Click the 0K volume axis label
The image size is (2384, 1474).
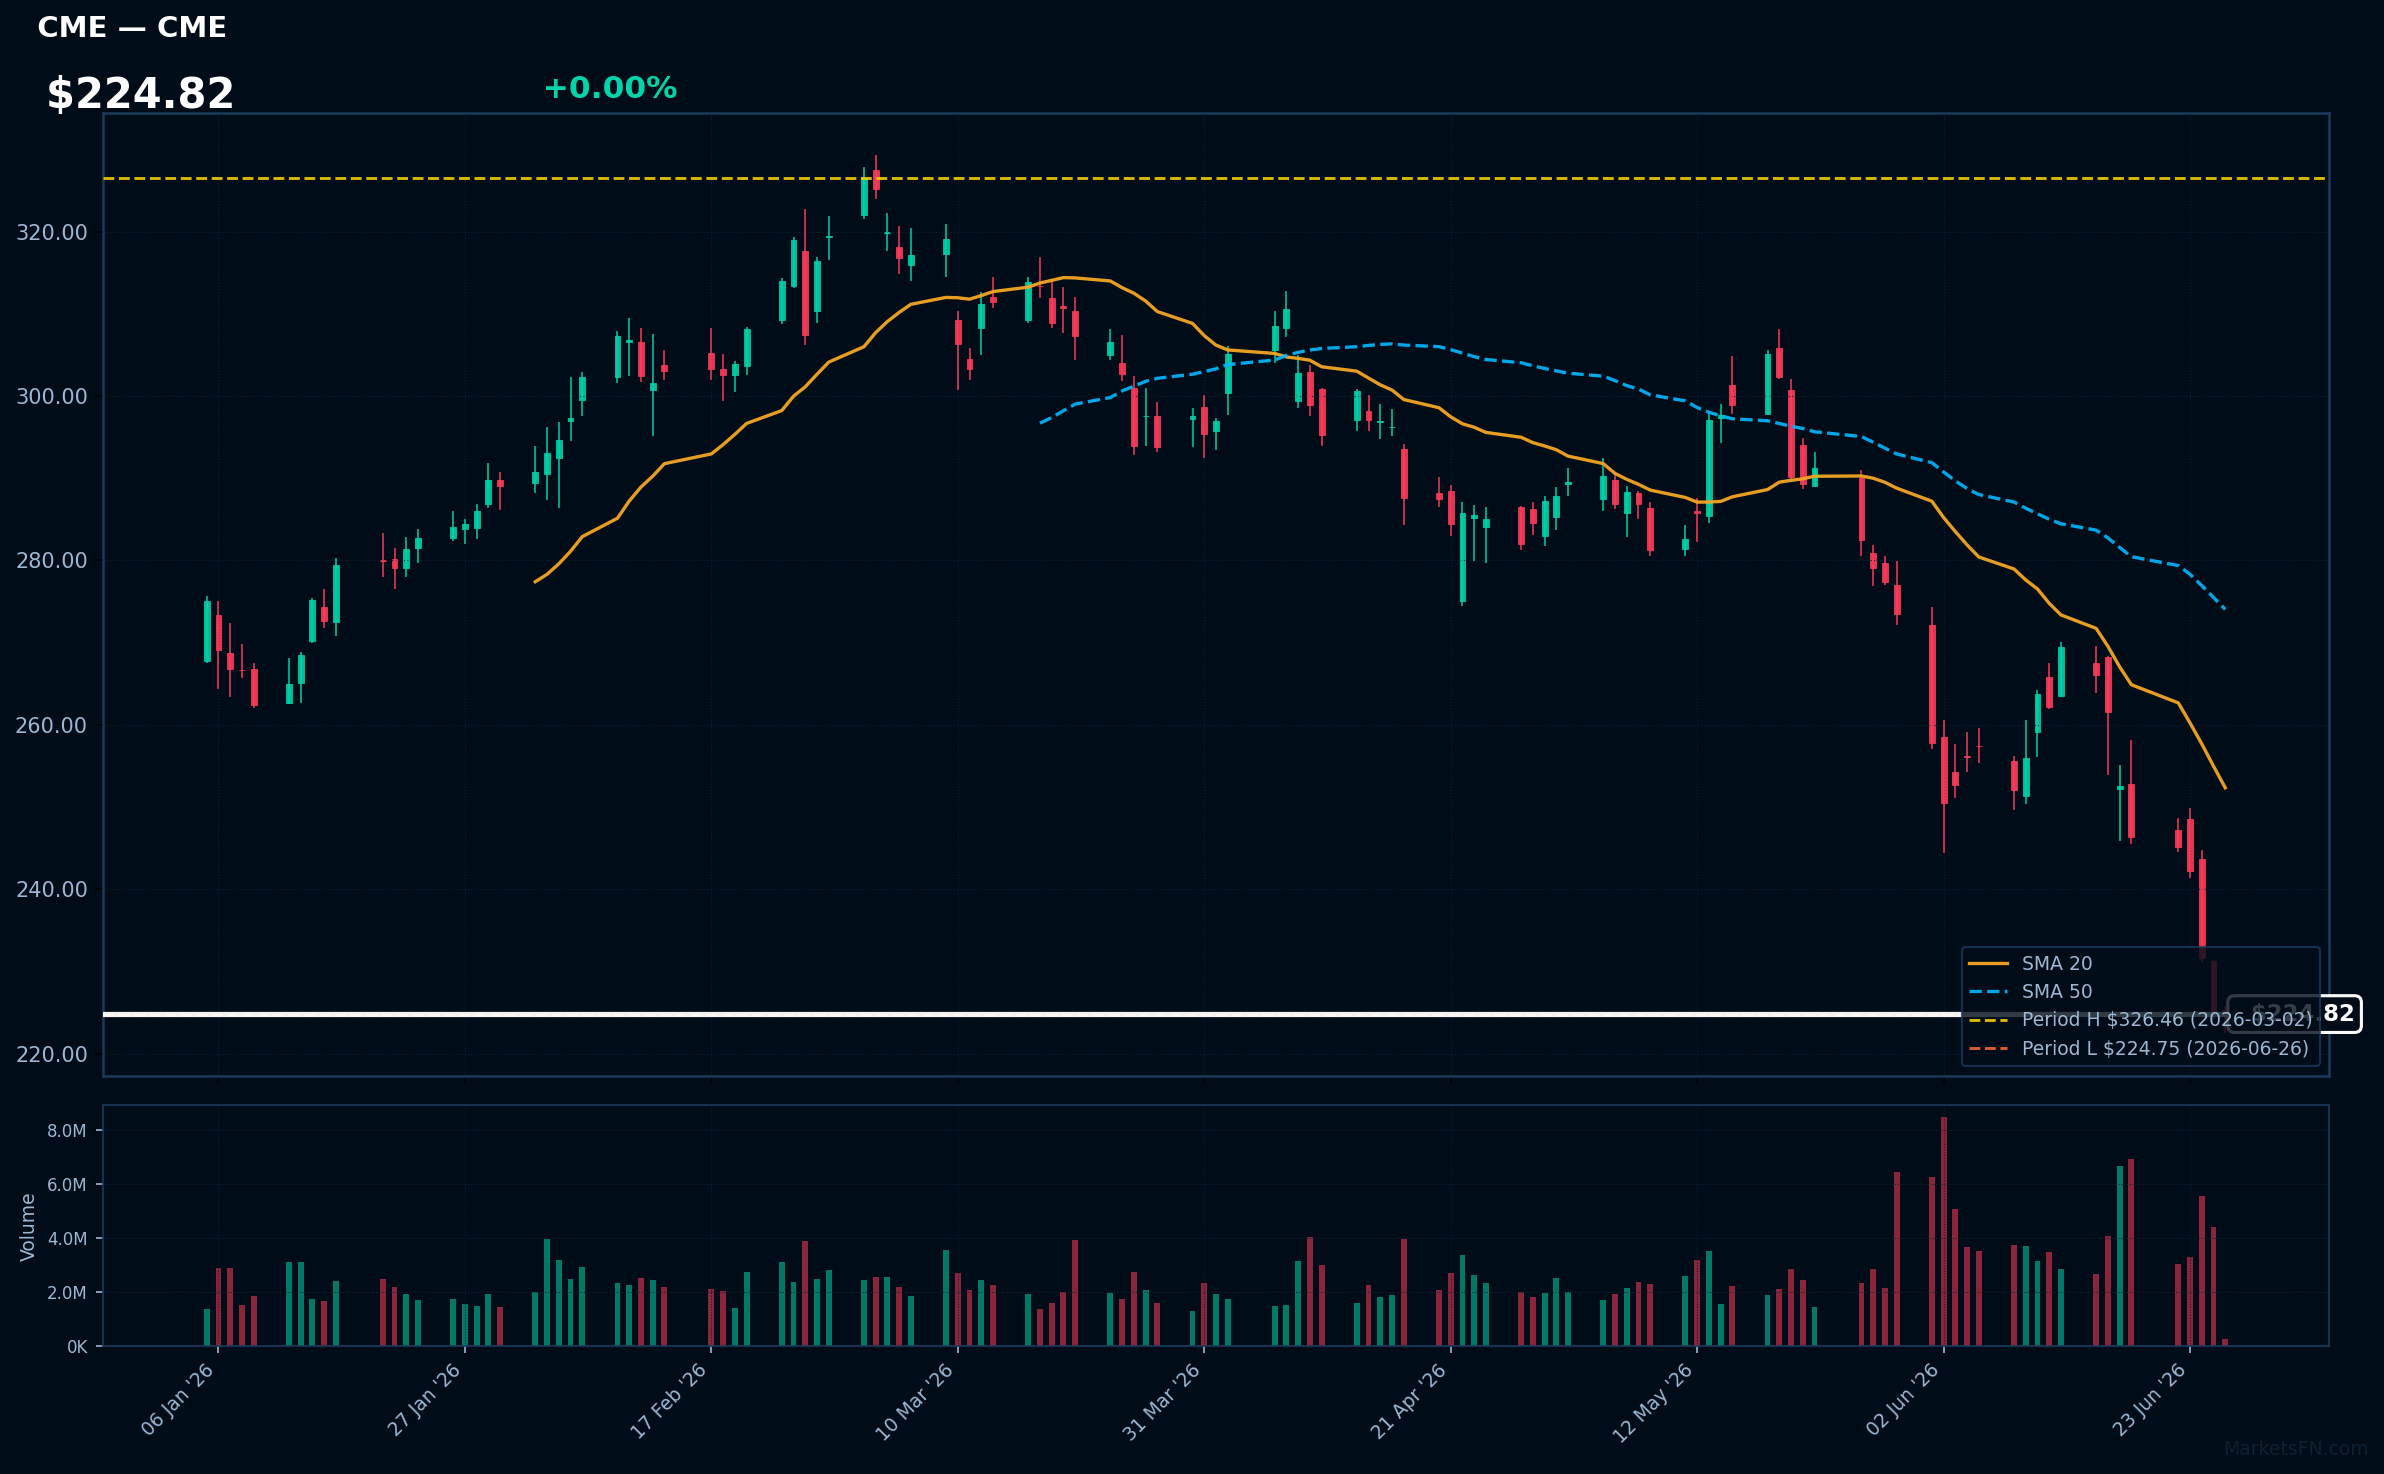click(x=77, y=1347)
